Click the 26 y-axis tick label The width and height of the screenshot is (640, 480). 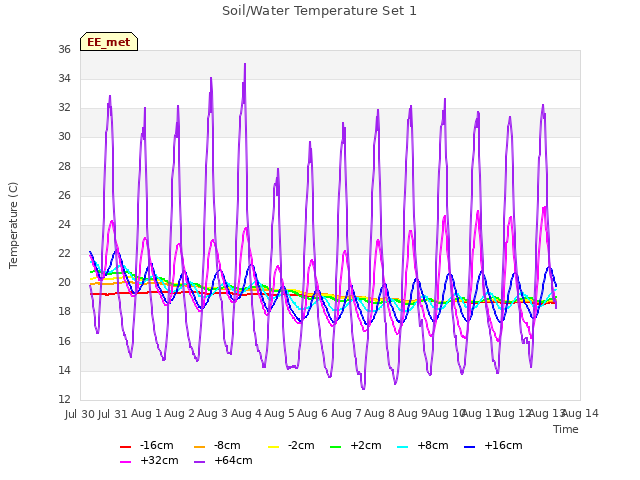pyautogui.click(x=64, y=195)
